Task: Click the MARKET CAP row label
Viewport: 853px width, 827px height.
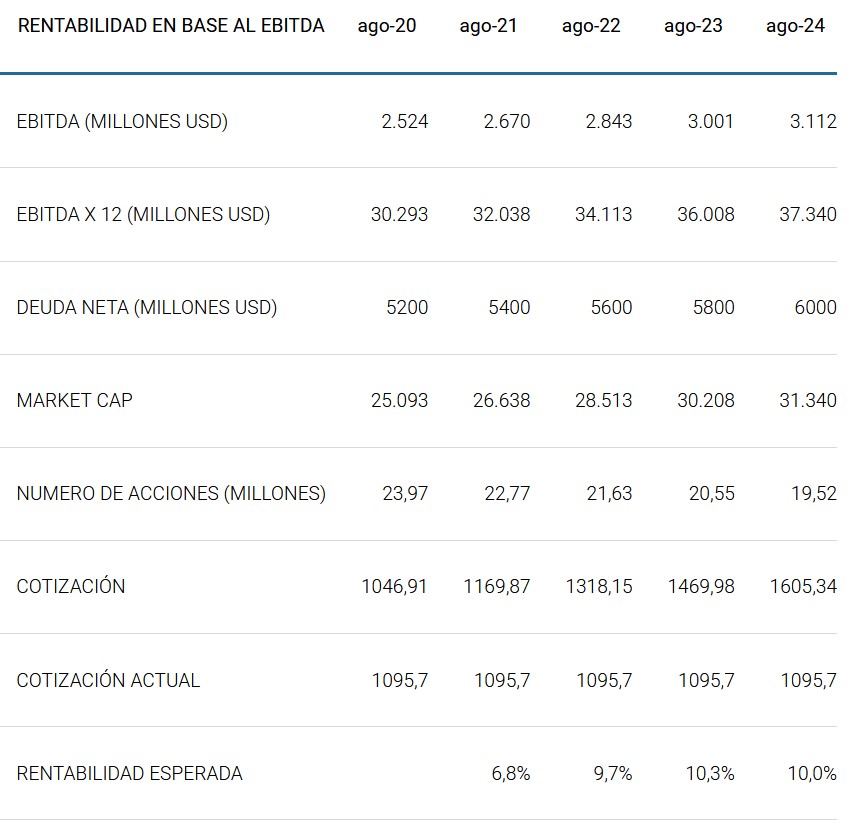Action: click(75, 401)
